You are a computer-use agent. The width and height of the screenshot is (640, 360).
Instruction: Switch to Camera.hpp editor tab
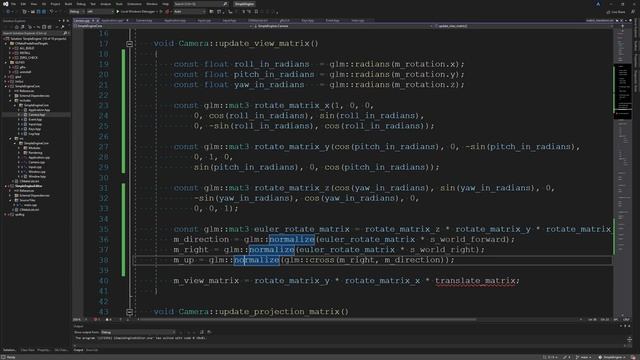[144, 20]
